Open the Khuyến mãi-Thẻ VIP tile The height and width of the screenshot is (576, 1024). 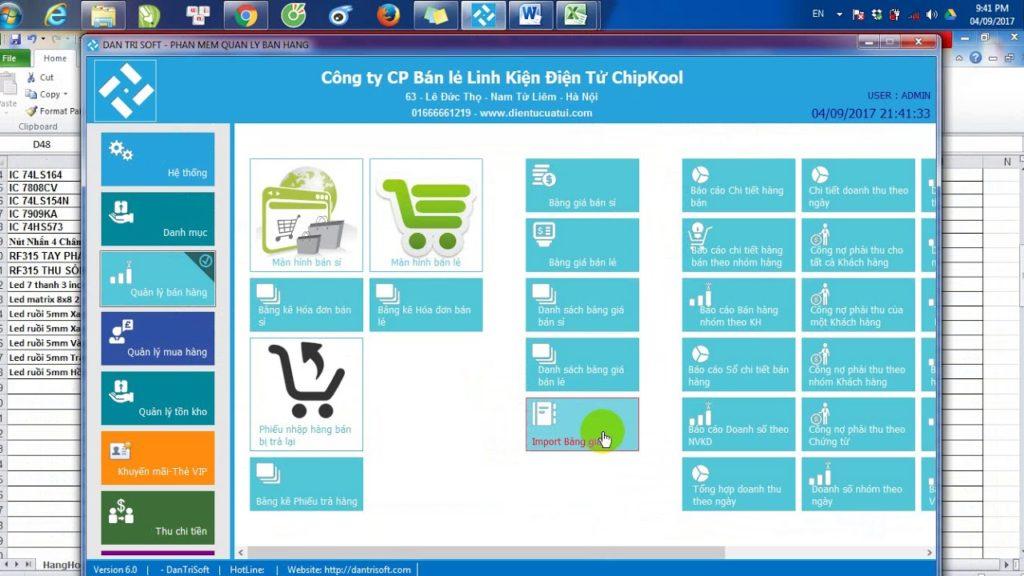pyautogui.click(x=157, y=458)
